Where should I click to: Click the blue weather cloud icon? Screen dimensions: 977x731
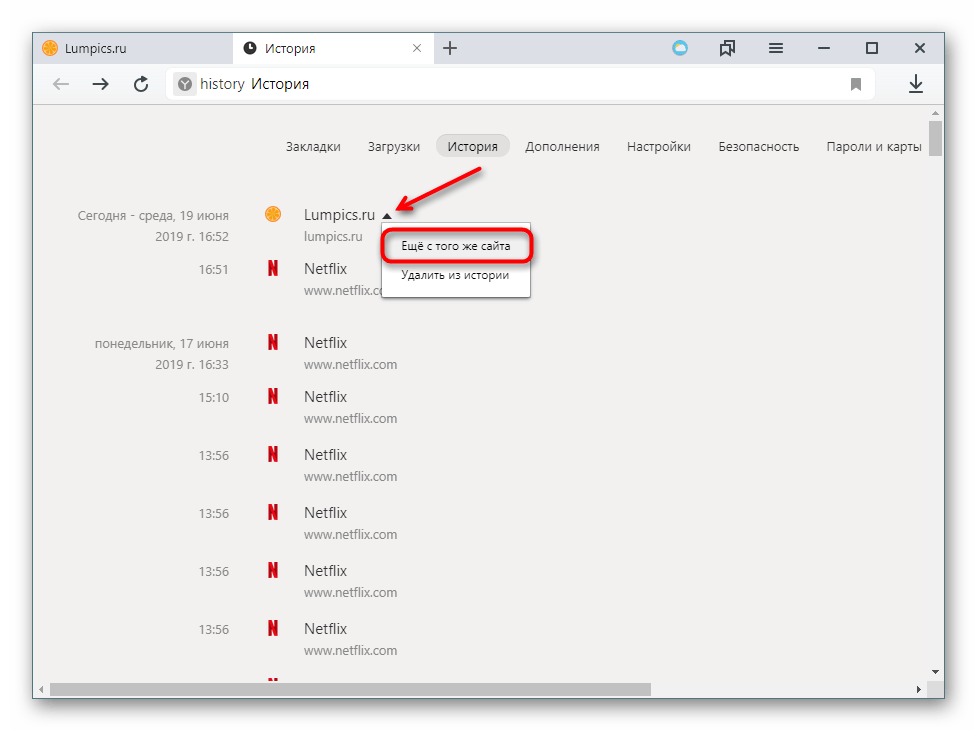pos(680,48)
